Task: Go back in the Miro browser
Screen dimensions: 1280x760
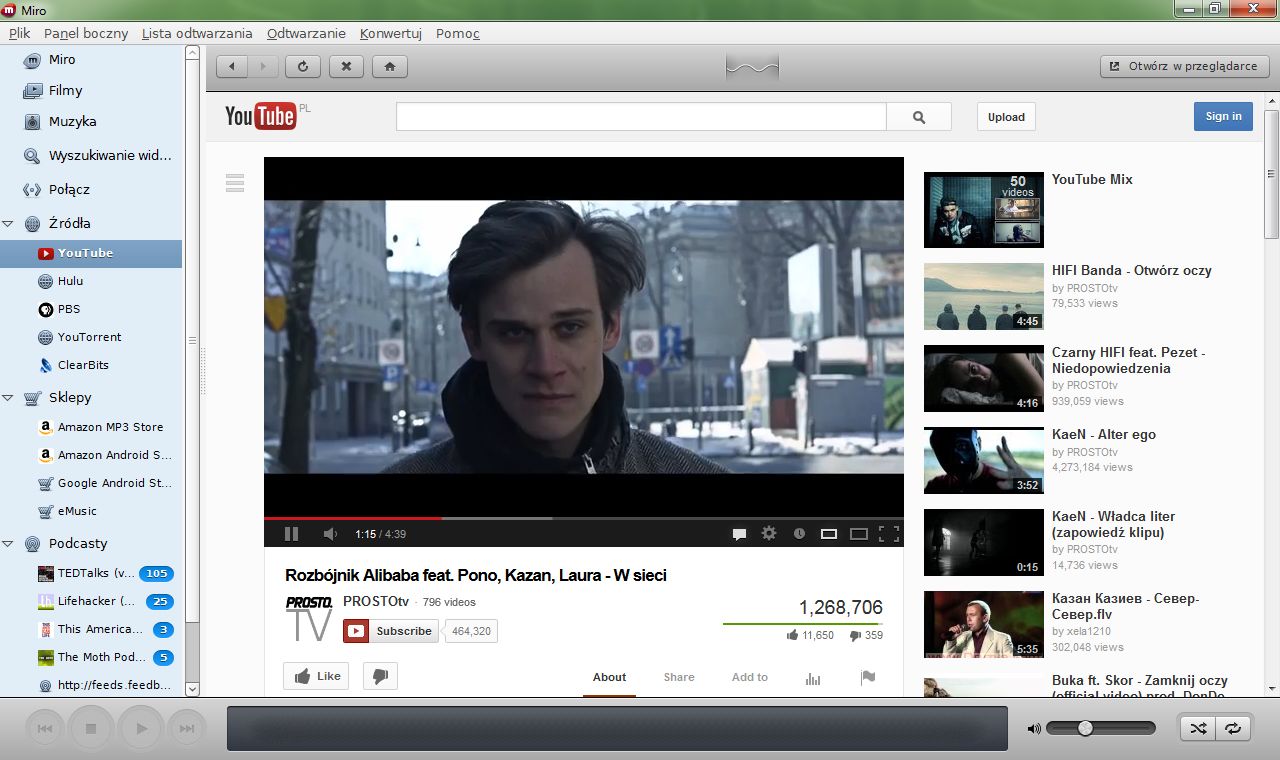Action: (232, 67)
